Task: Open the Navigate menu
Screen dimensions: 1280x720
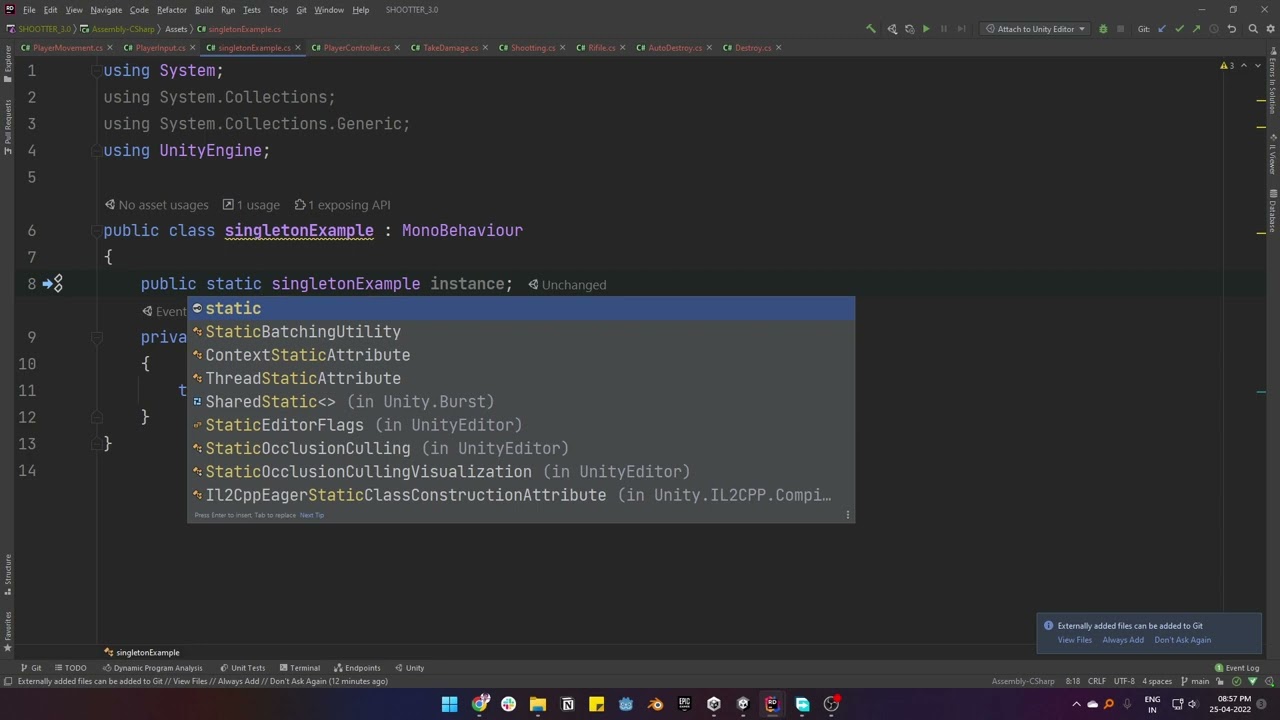Action: coord(105,10)
